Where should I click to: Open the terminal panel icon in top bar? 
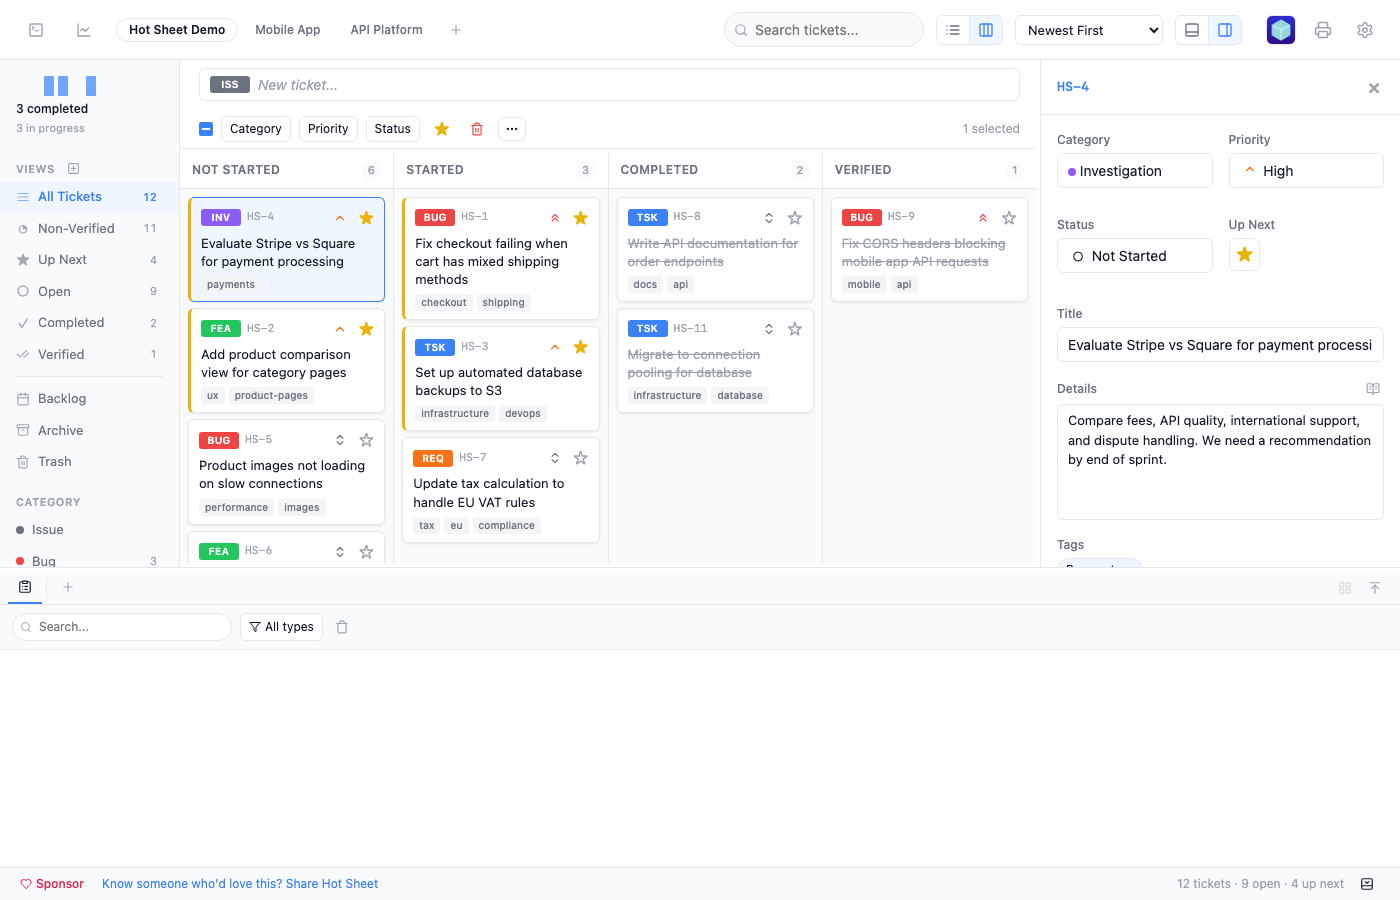36,30
